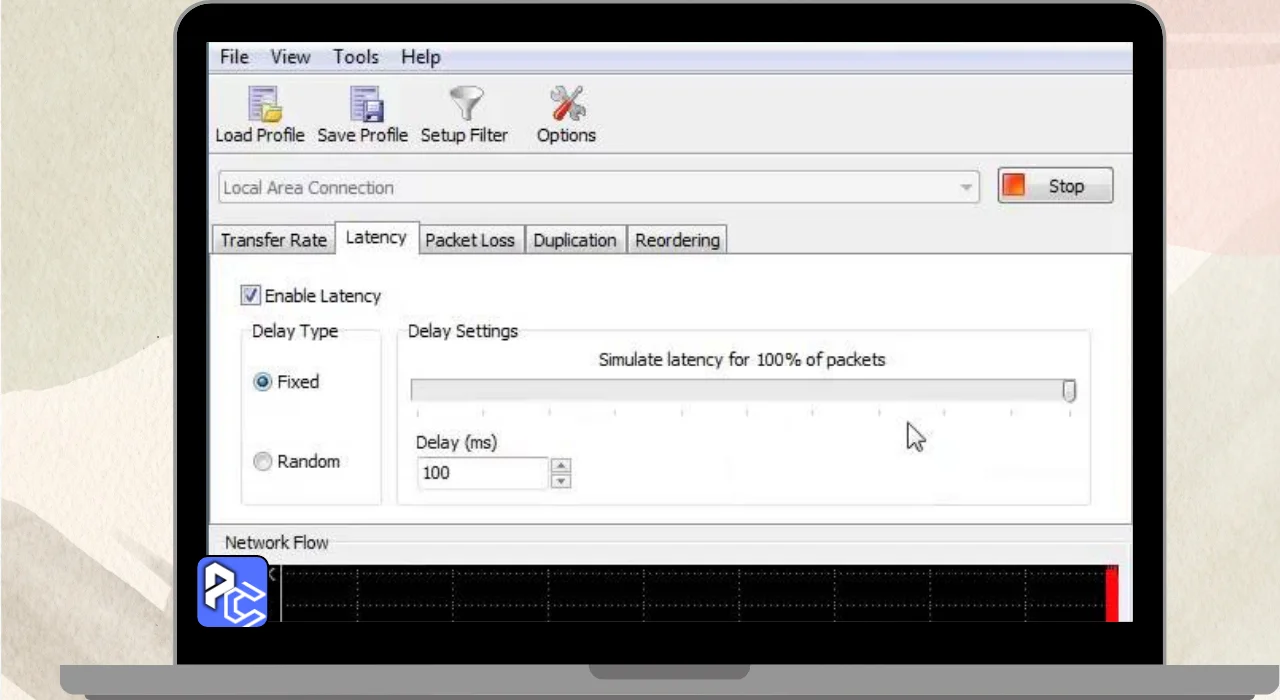The height and width of the screenshot is (700, 1280).
Task: Select the Latency tab
Action: click(x=376, y=238)
